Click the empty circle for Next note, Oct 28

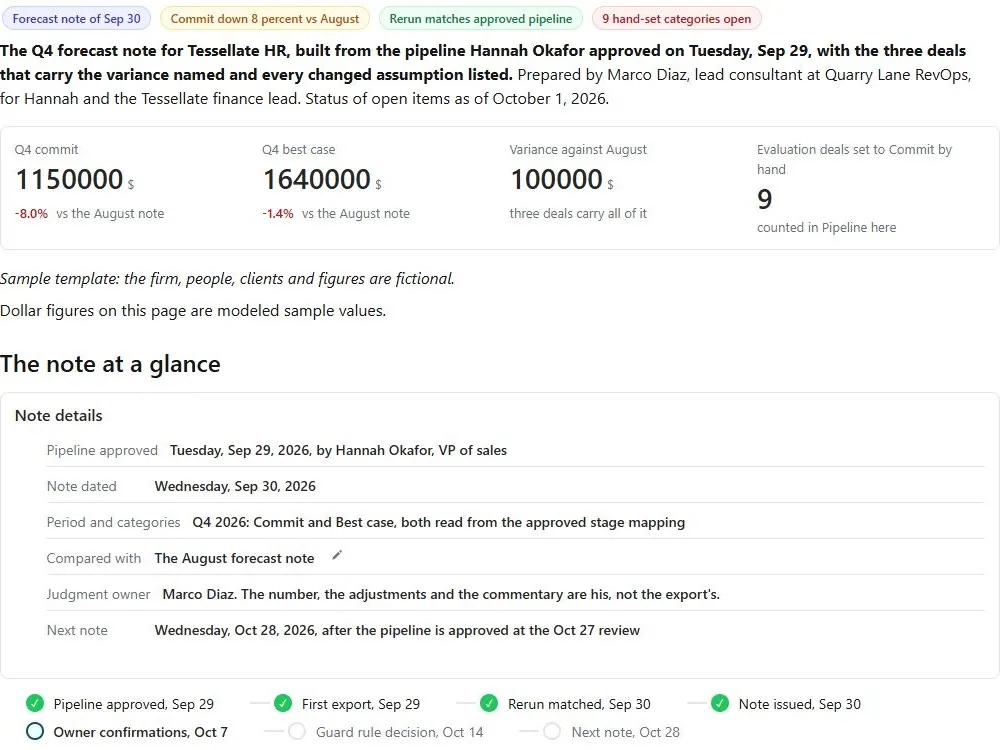click(x=552, y=731)
